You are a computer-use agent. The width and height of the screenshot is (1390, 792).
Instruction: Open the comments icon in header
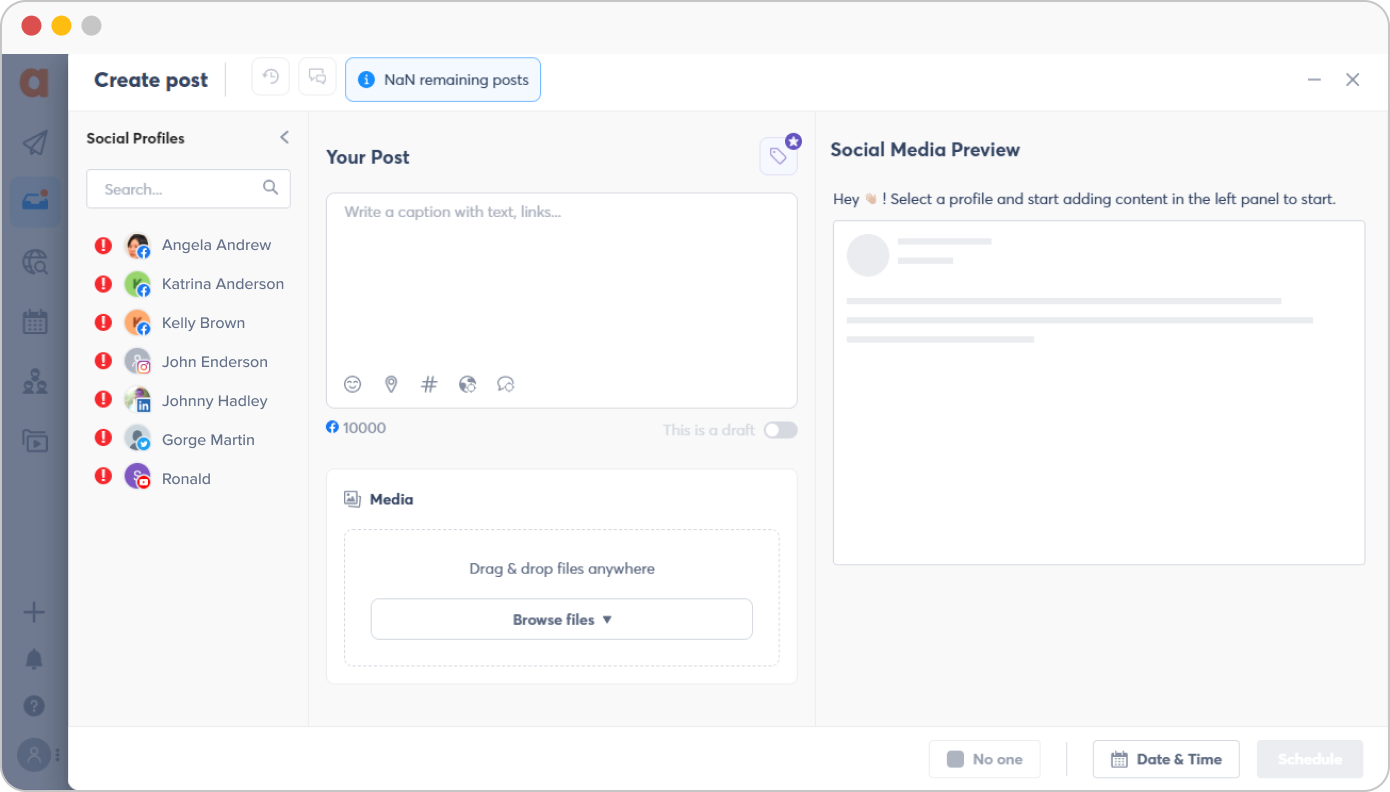click(317, 77)
